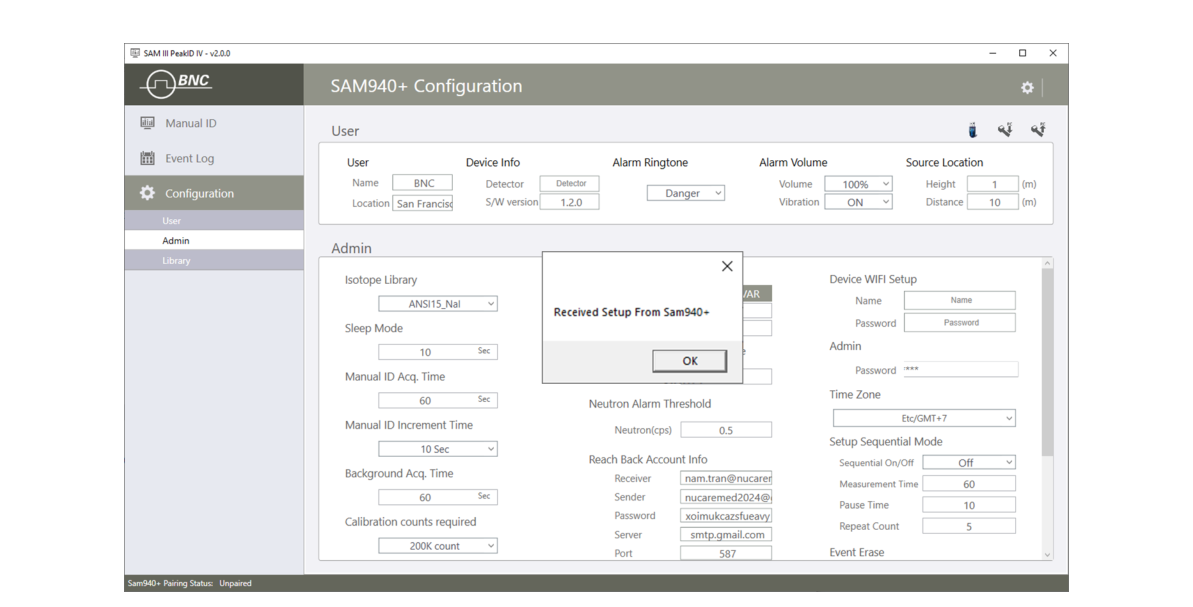Click the Detector field

[x=570, y=183]
